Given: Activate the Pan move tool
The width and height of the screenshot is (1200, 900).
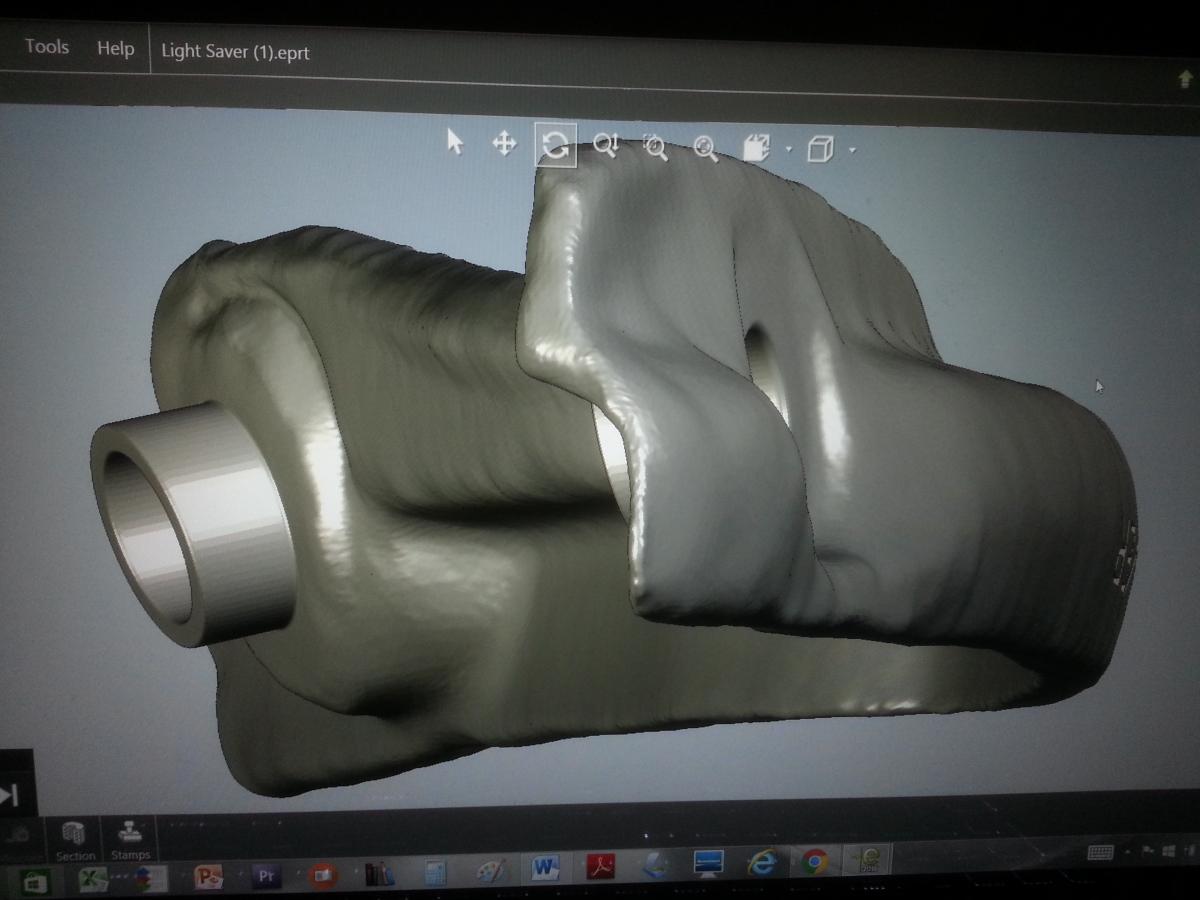Looking at the screenshot, I should [x=504, y=144].
